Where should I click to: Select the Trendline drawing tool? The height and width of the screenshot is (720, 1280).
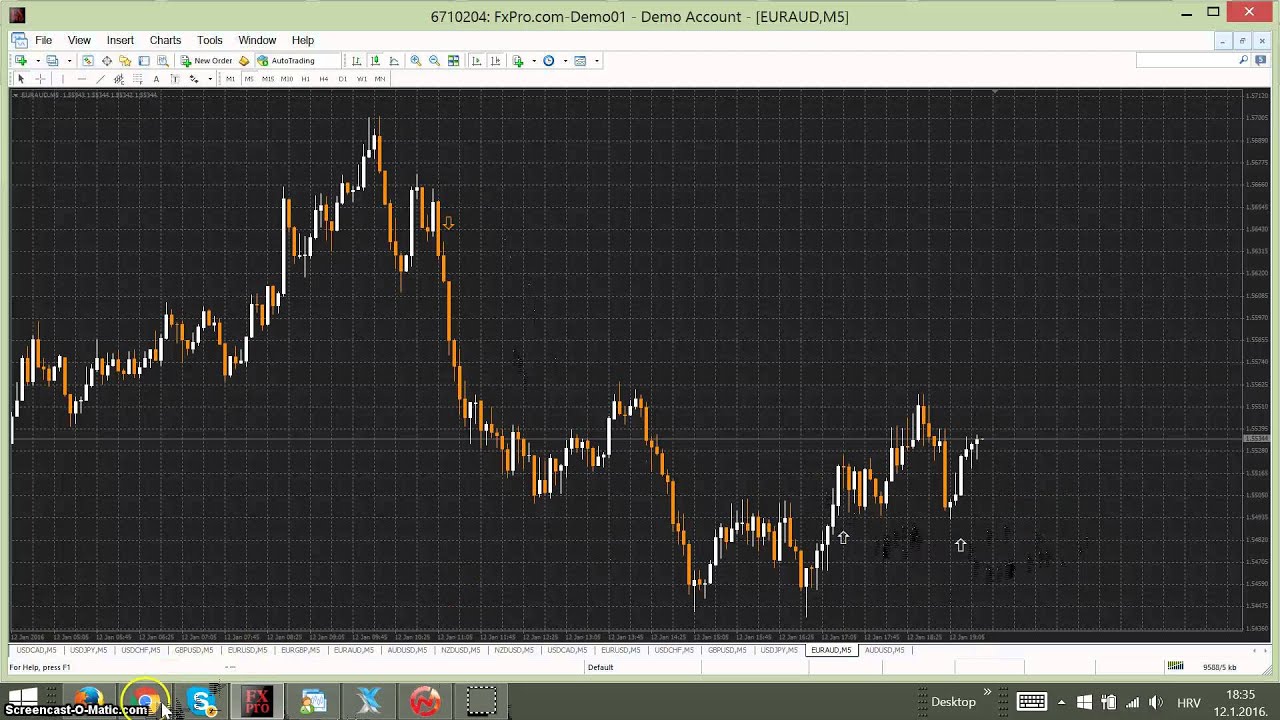(100, 79)
